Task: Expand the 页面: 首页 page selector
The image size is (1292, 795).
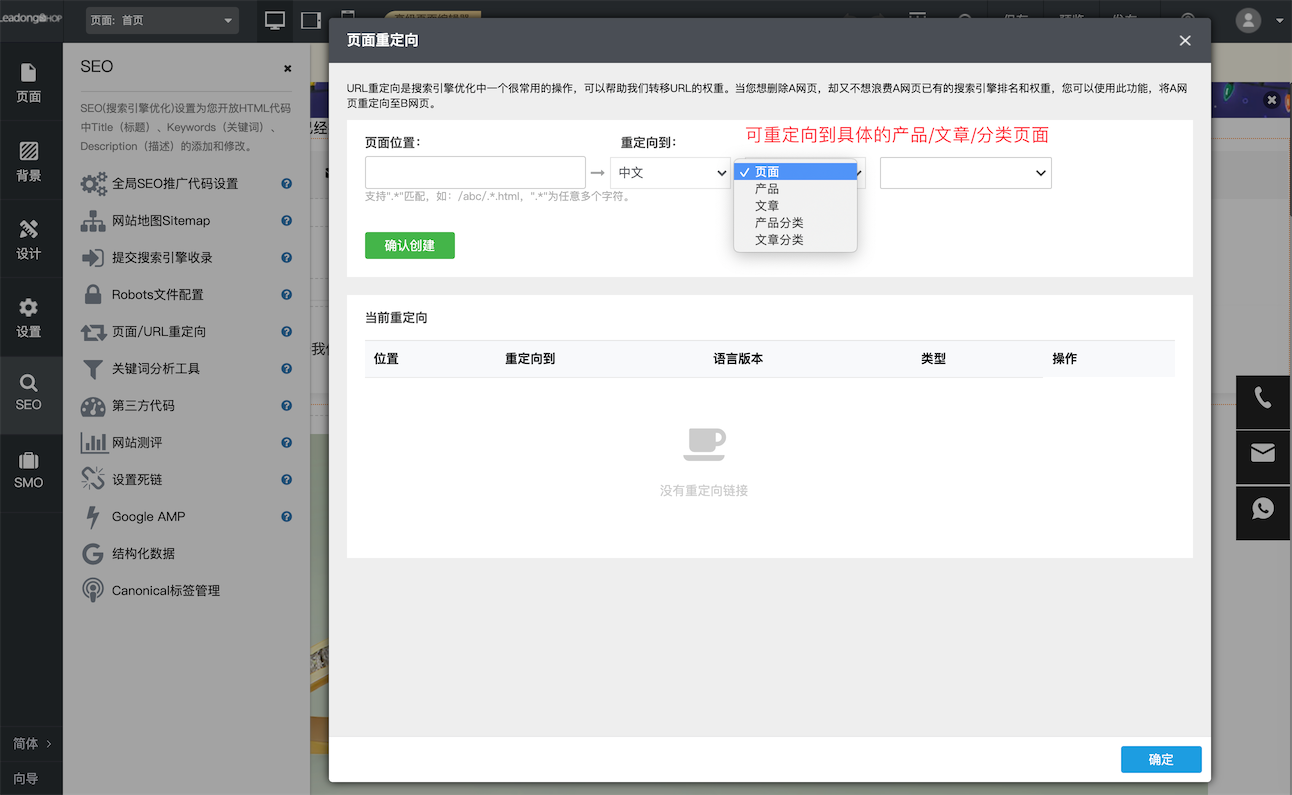Action: [161, 19]
